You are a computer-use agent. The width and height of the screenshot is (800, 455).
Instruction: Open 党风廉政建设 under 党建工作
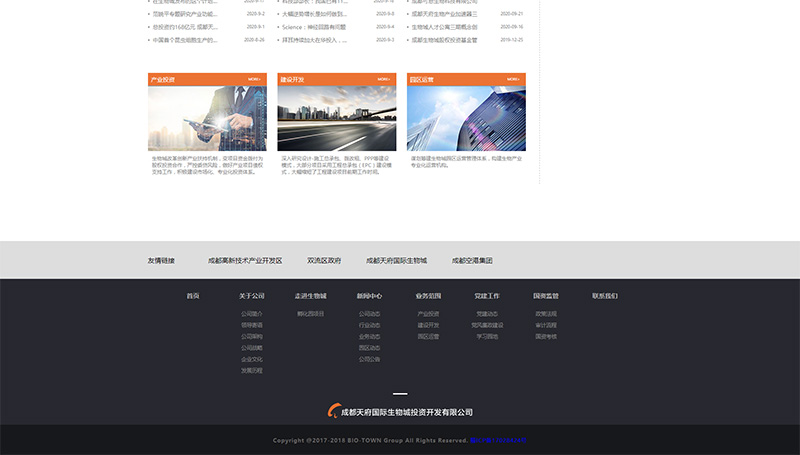coord(487,325)
